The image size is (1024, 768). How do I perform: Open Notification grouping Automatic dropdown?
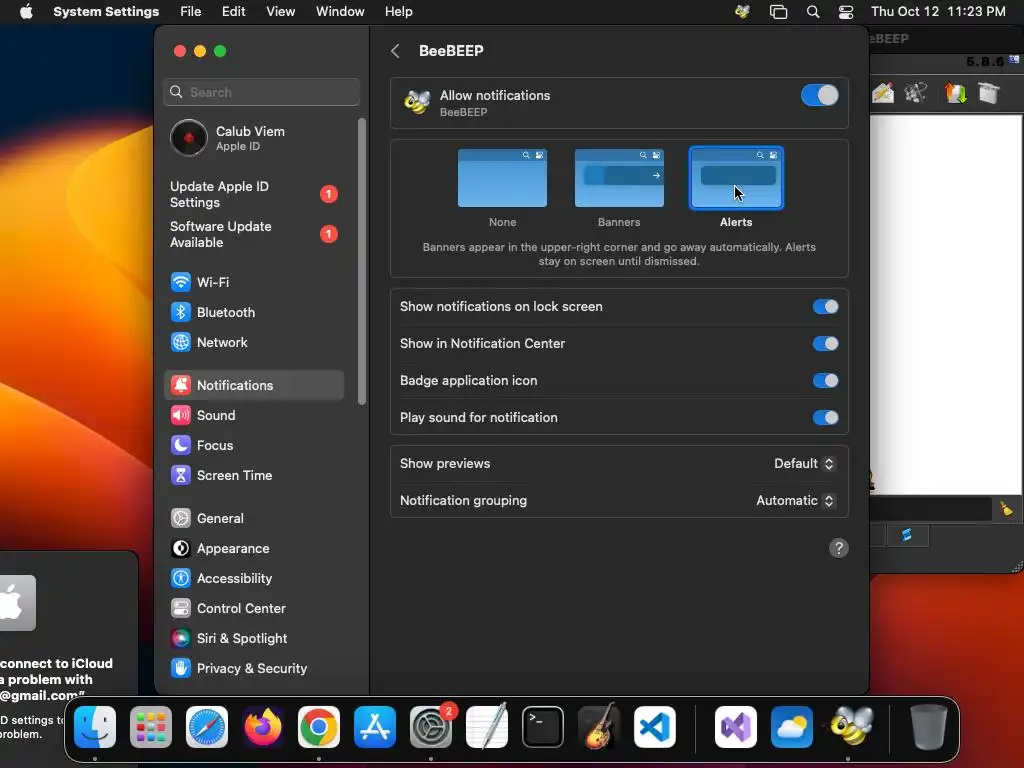tap(795, 501)
